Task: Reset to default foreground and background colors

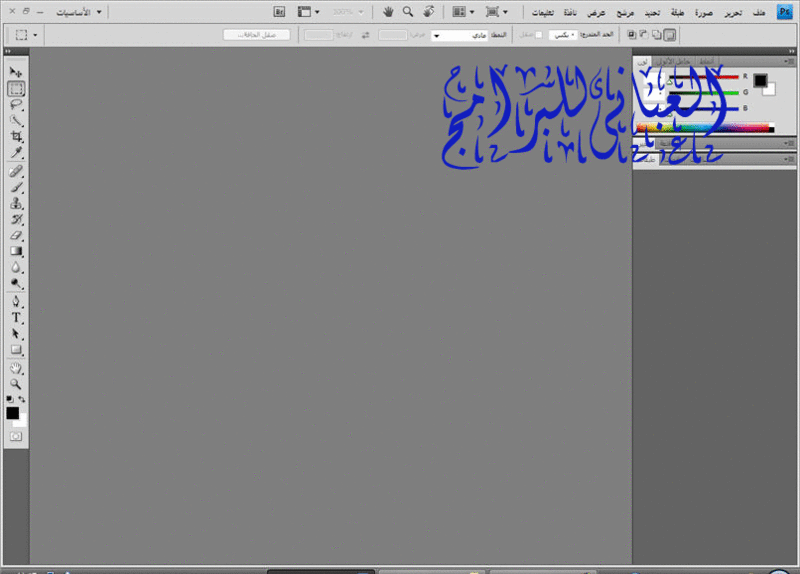Action: [10, 399]
